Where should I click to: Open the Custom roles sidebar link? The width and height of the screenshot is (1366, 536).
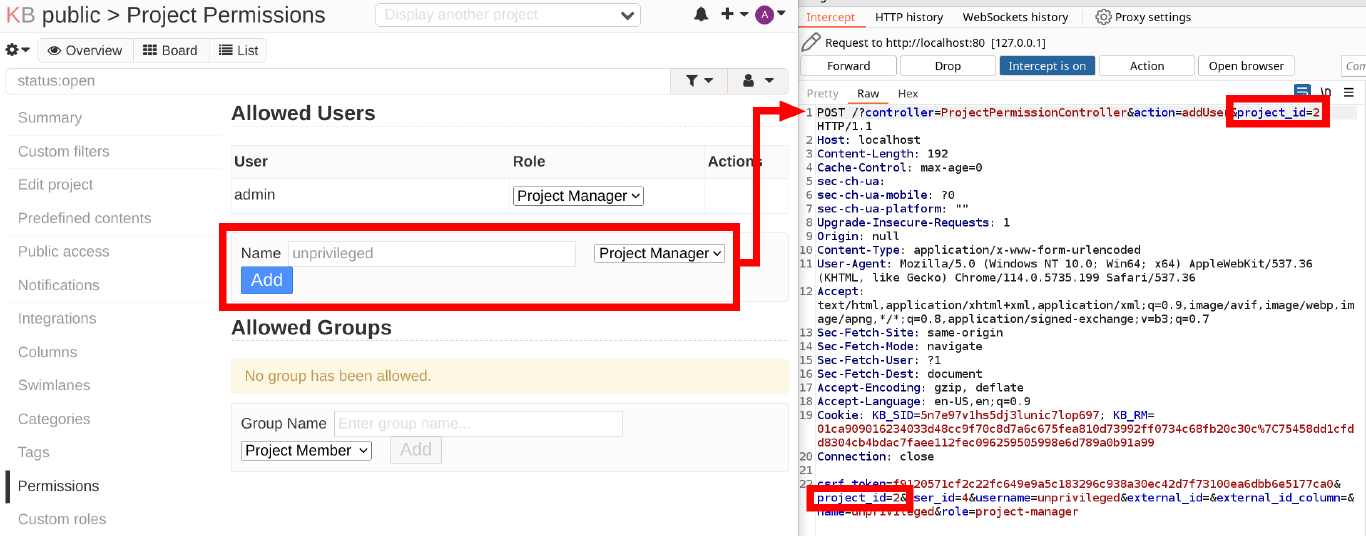coord(62,520)
